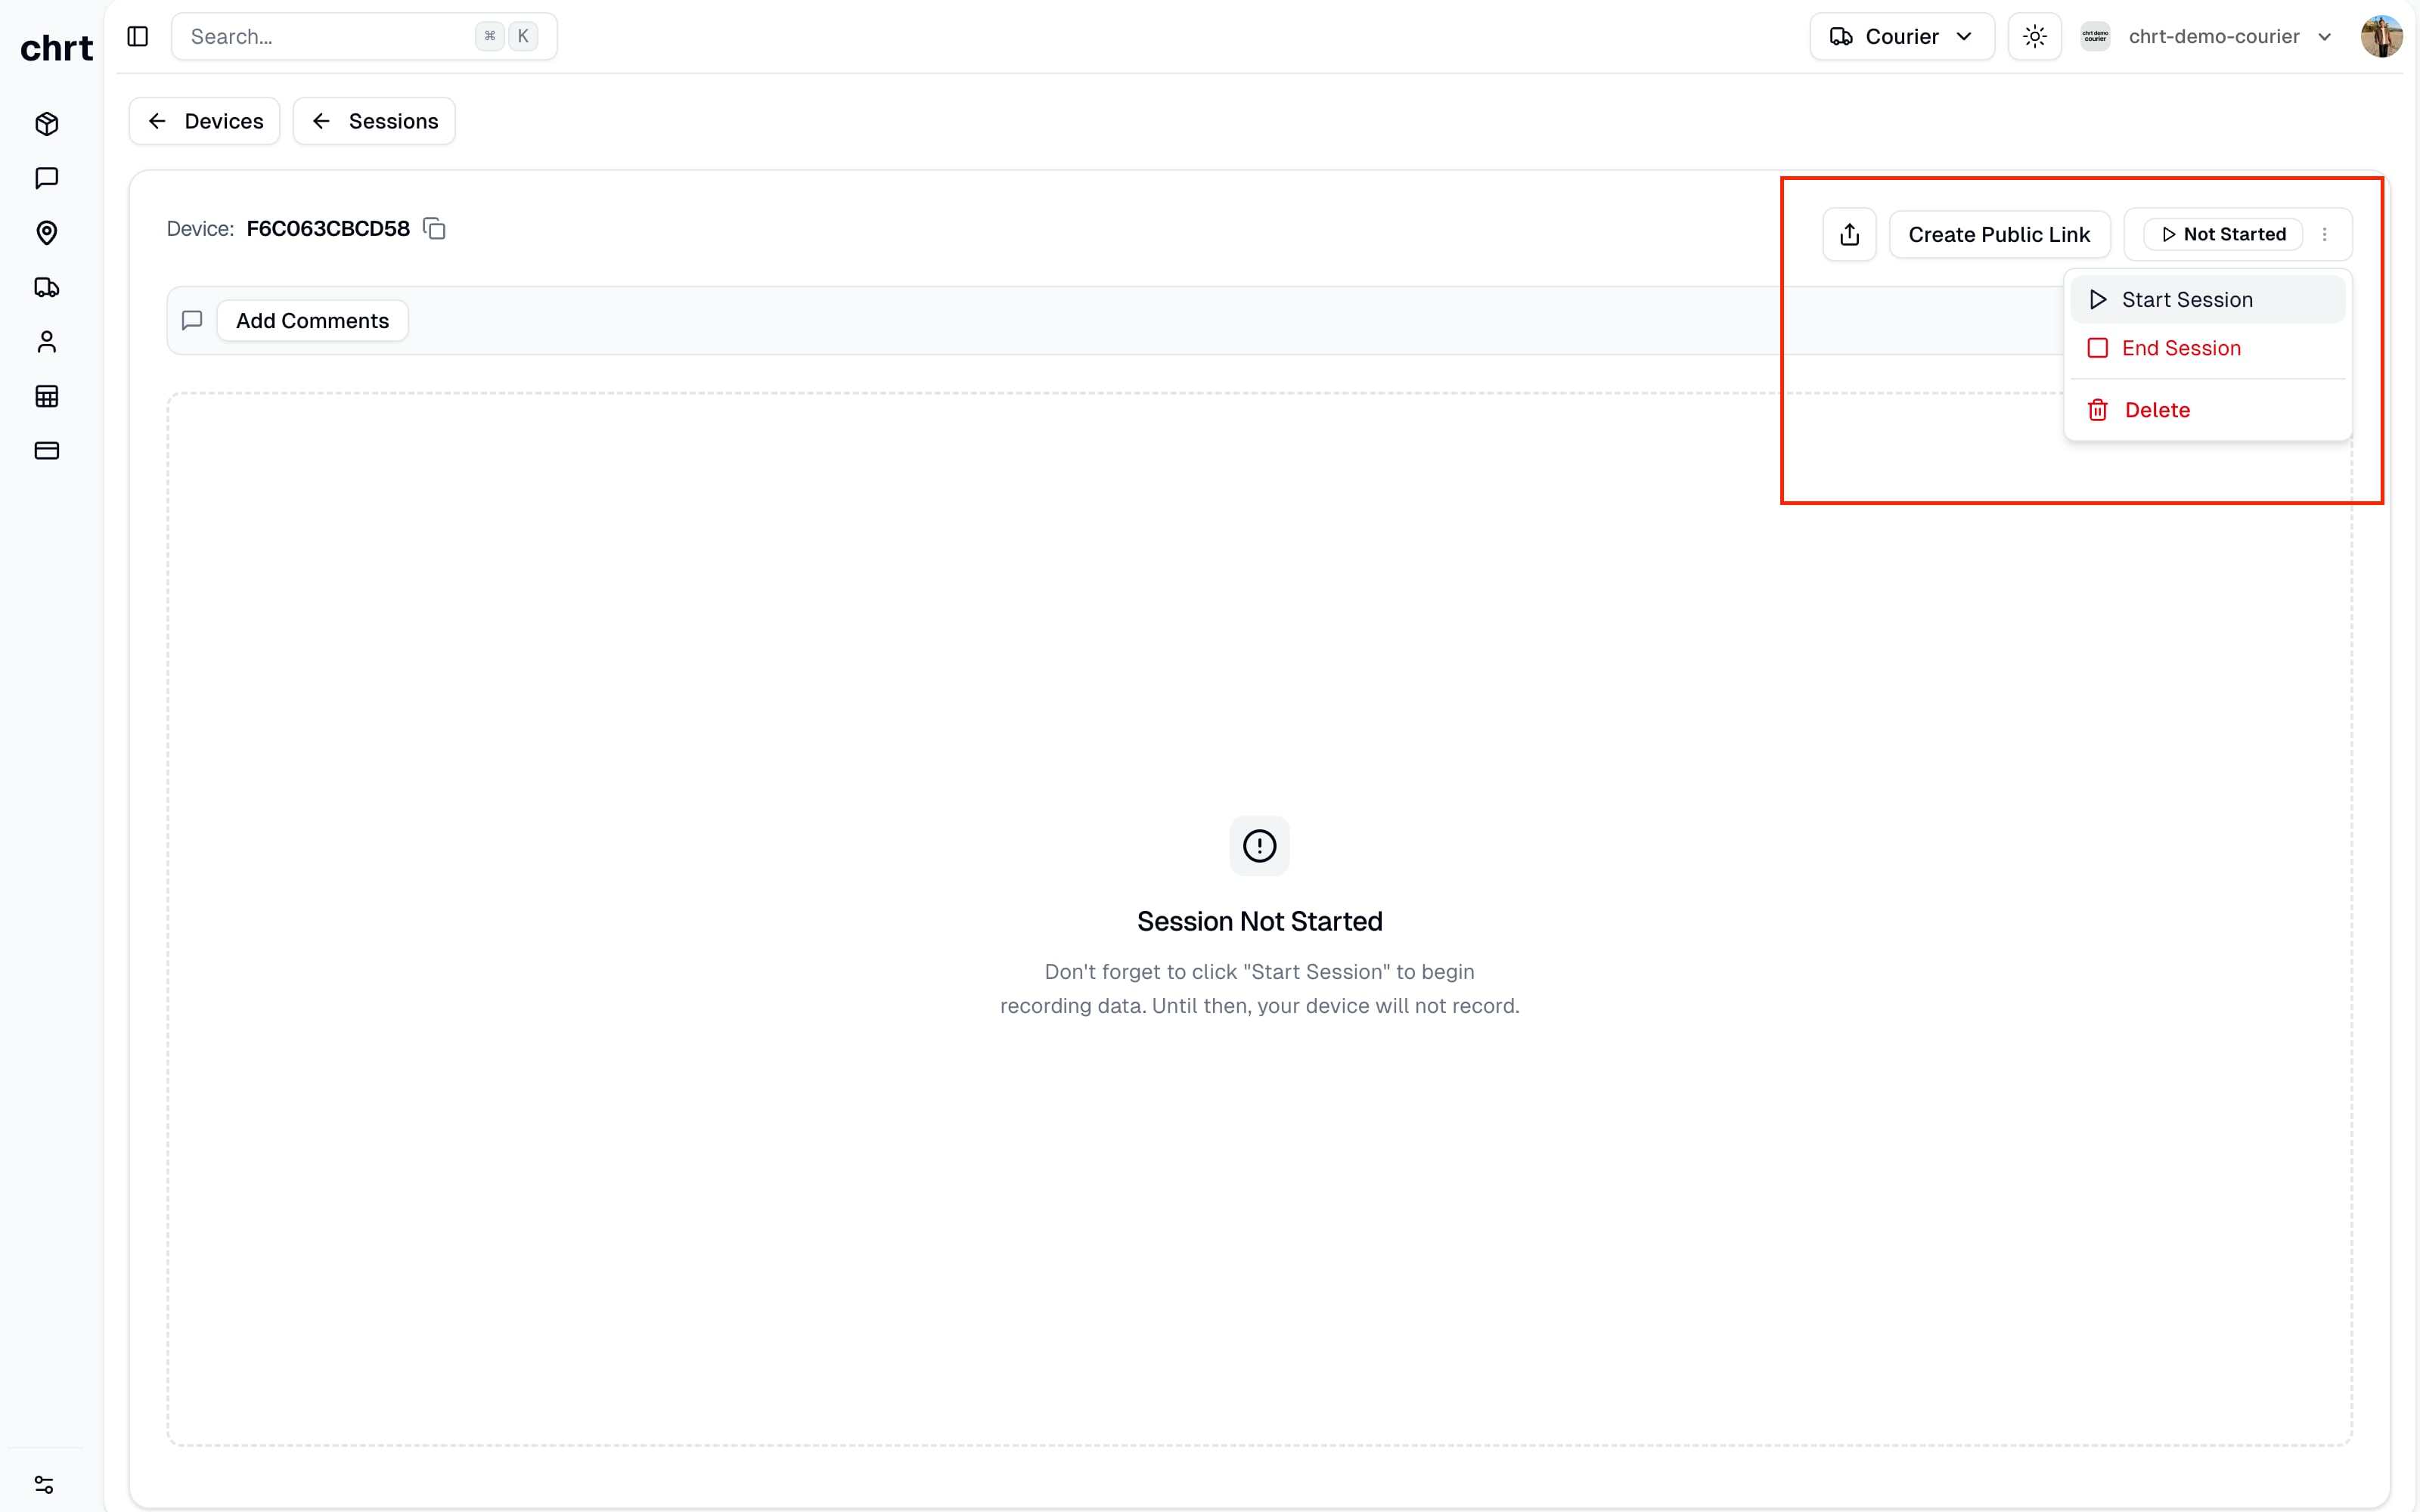Open the table grid sidebar icon
Screen dimensions: 2420x1512
coord(47,396)
